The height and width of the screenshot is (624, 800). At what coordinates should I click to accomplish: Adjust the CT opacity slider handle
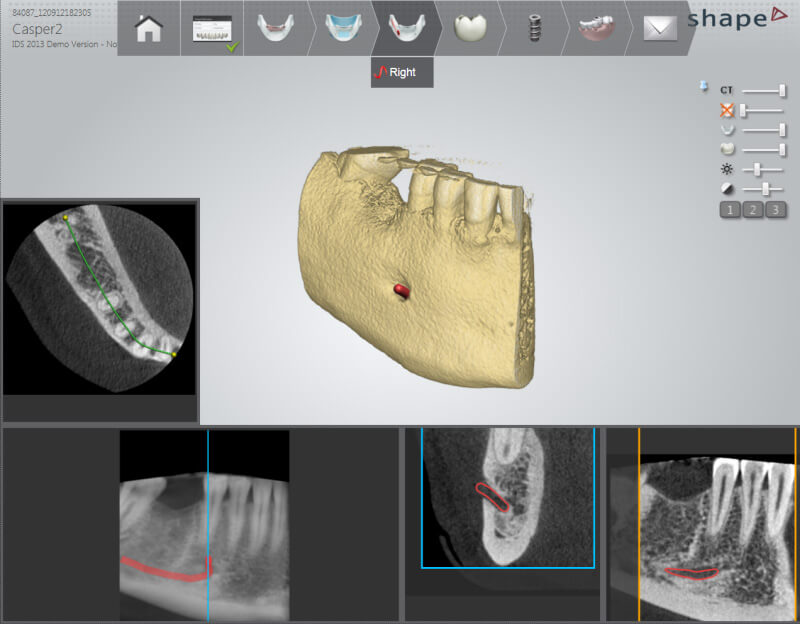coord(782,91)
